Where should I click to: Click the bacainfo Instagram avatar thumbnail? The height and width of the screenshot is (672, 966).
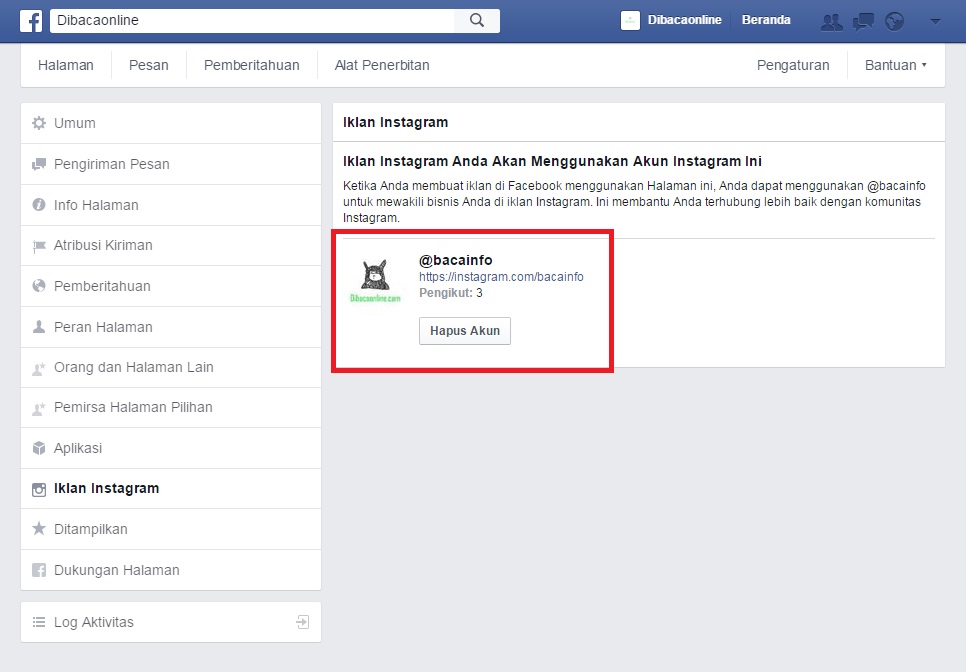click(375, 281)
